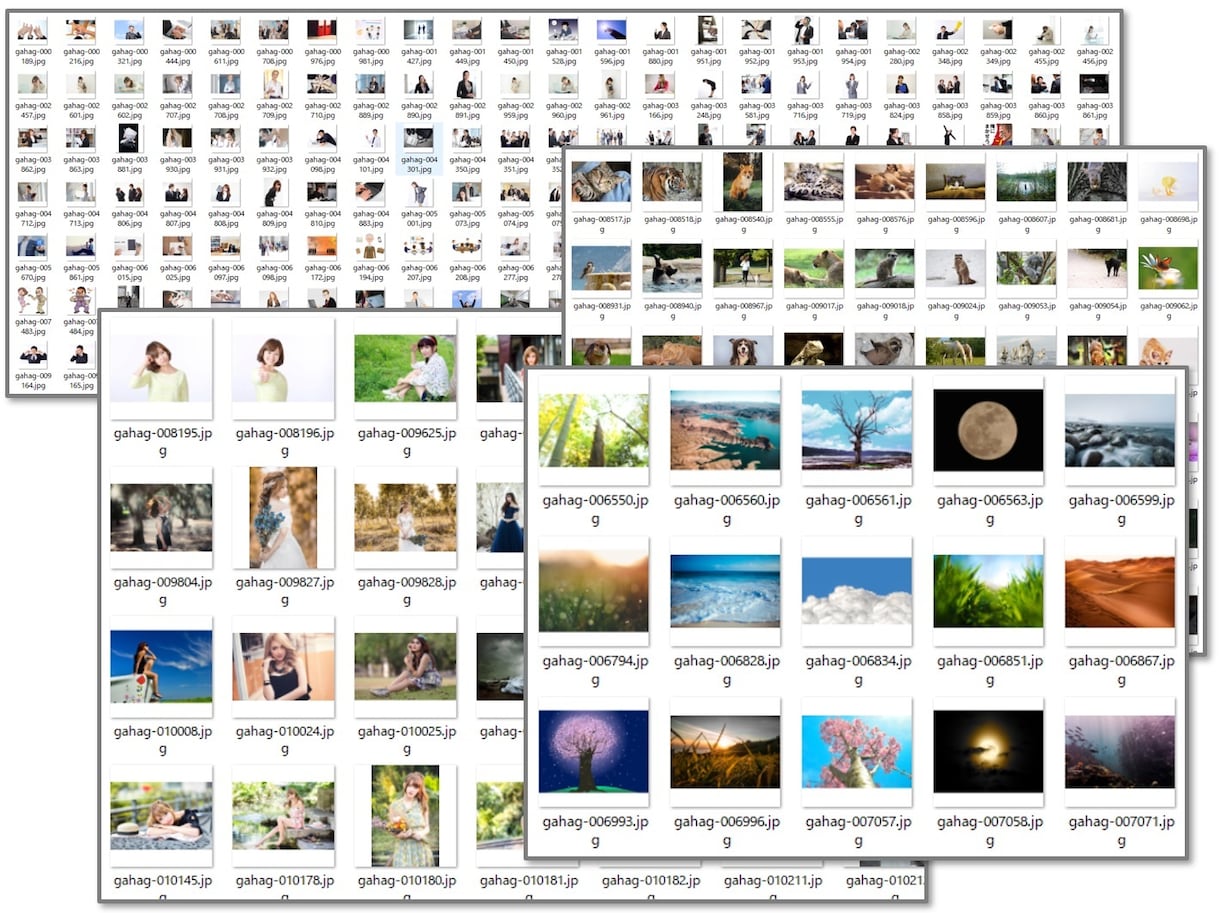The width and height of the screenshot is (1220, 913).
Task: Click the orca thumbnail gahag-008940.jpg
Action: click(672, 268)
